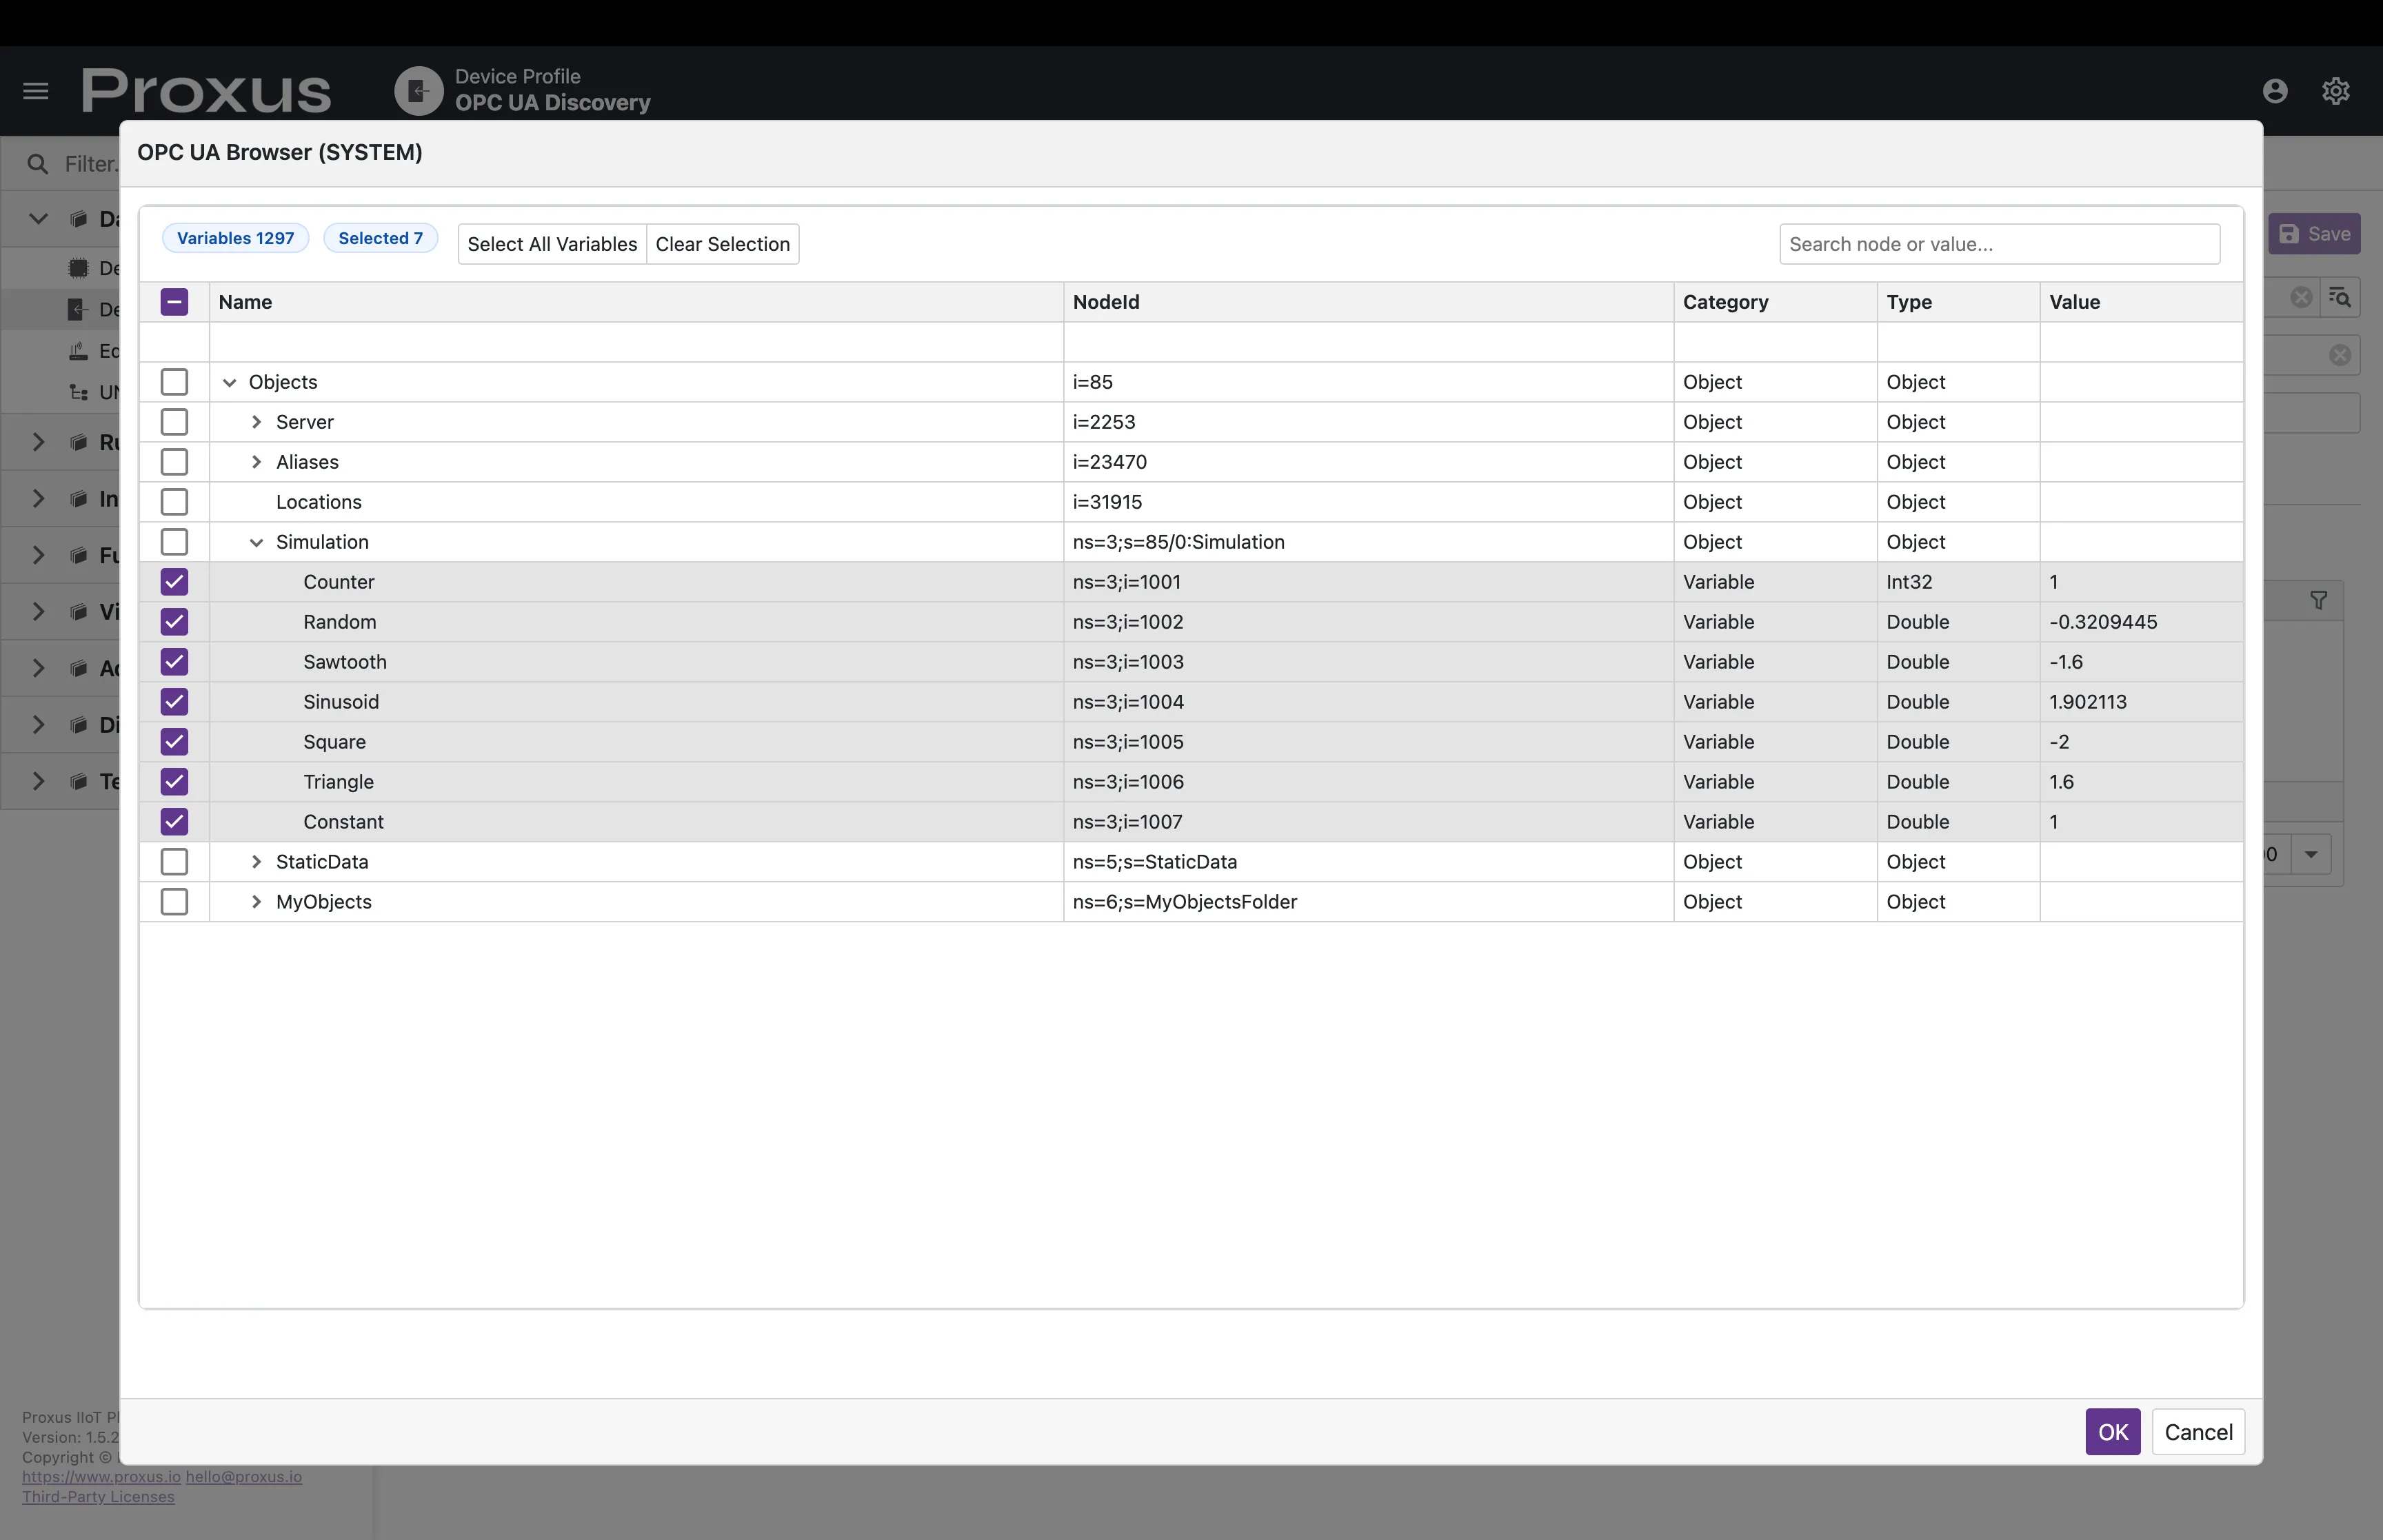This screenshot has width=2383, height=1540.
Task: Click the OPC UA Discovery profile icon
Action: [x=418, y=90]
